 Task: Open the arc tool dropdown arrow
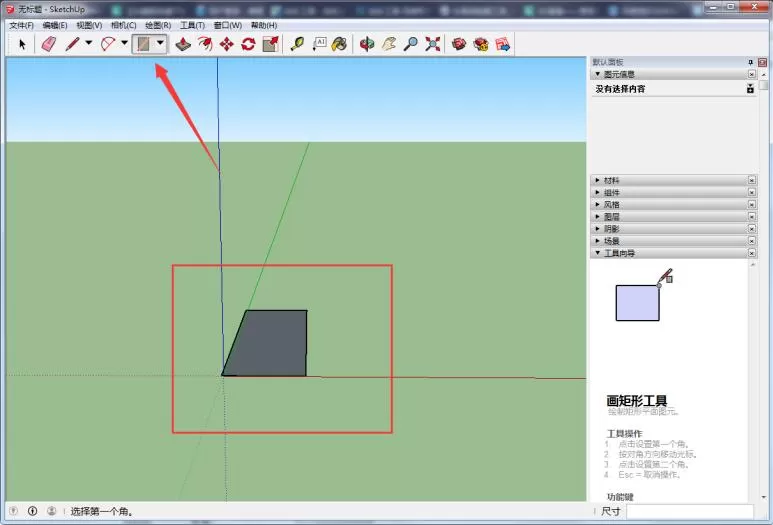pos(124,43)
